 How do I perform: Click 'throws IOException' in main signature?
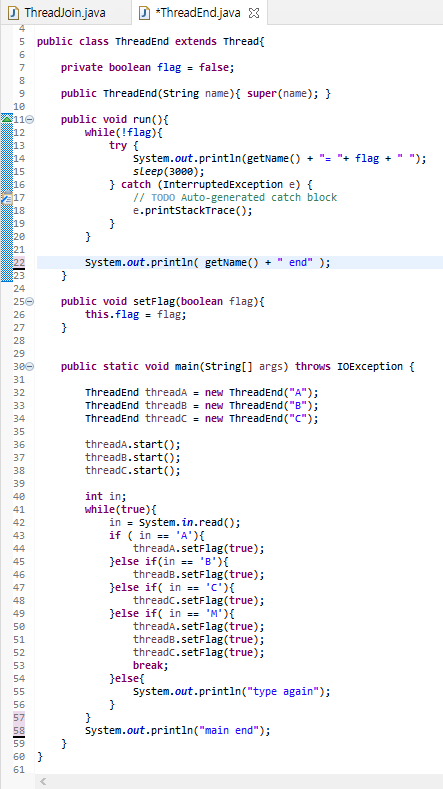pos(349,367)
